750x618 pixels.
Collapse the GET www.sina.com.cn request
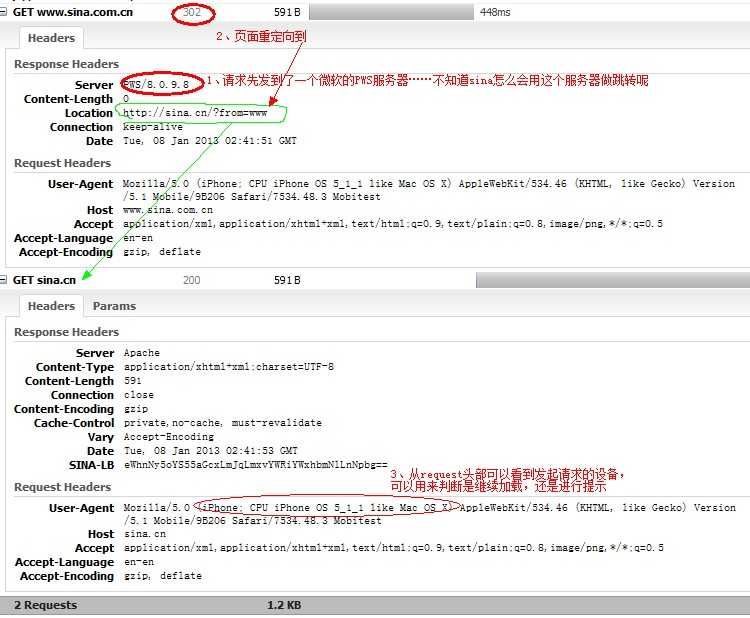pyautogui.click(x=3, y=12)
